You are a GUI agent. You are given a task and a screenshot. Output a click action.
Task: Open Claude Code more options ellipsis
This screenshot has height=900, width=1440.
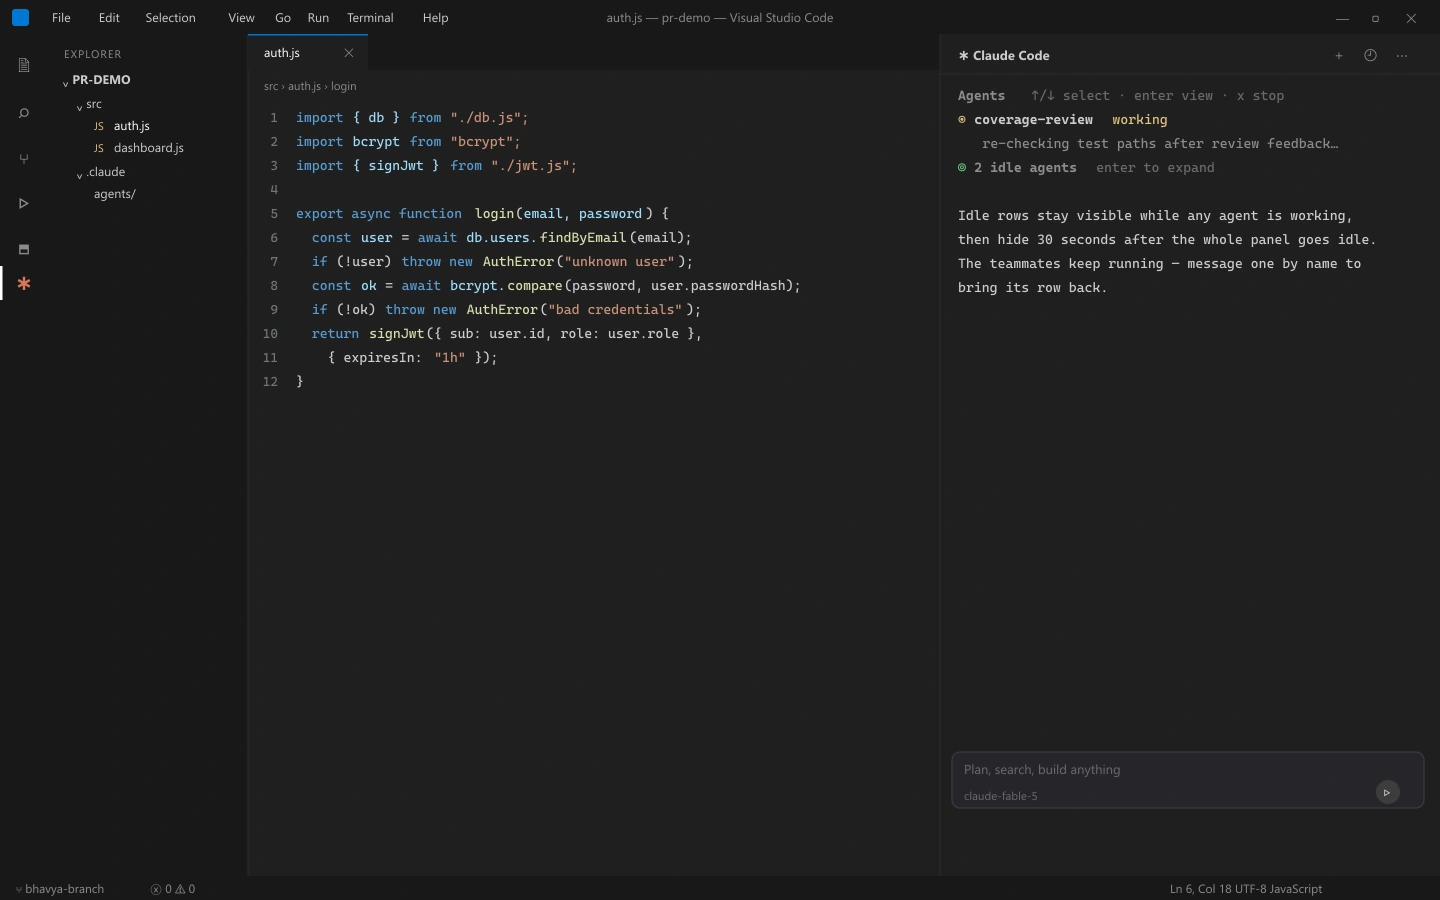pyautogui.click(x=1402, y=56)
